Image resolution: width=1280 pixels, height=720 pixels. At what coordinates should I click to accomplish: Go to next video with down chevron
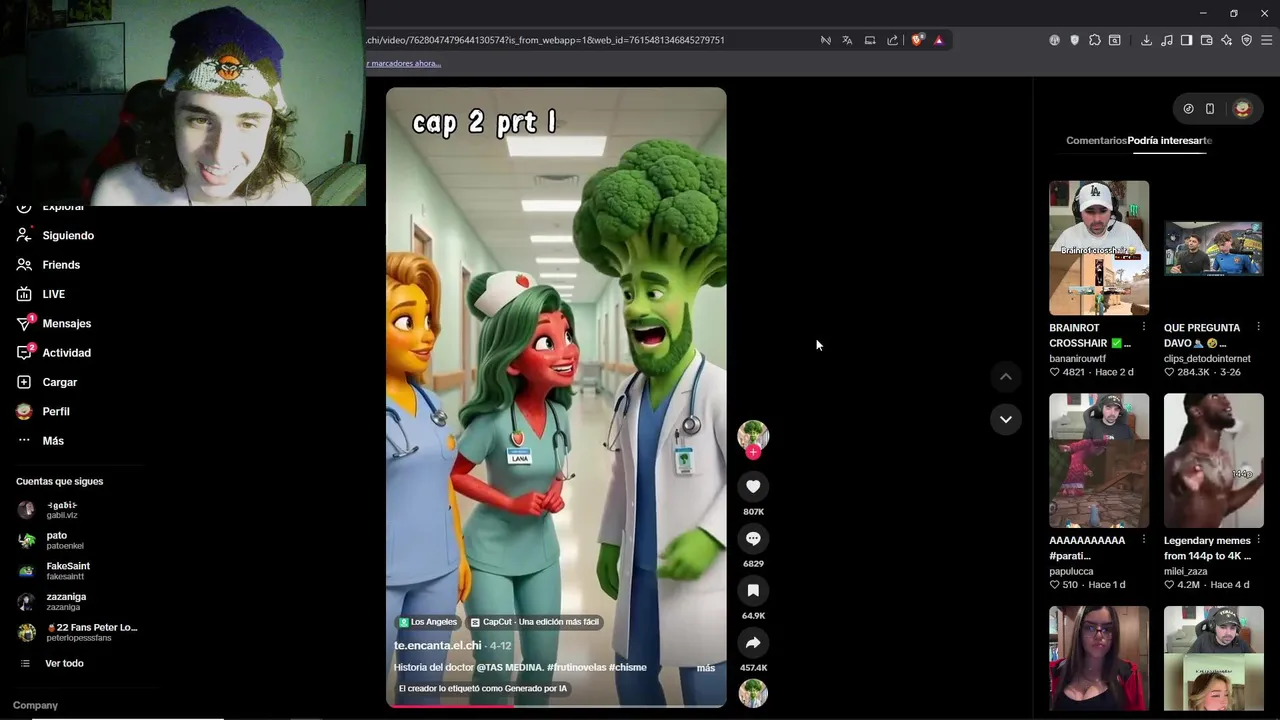point(1006,419)
